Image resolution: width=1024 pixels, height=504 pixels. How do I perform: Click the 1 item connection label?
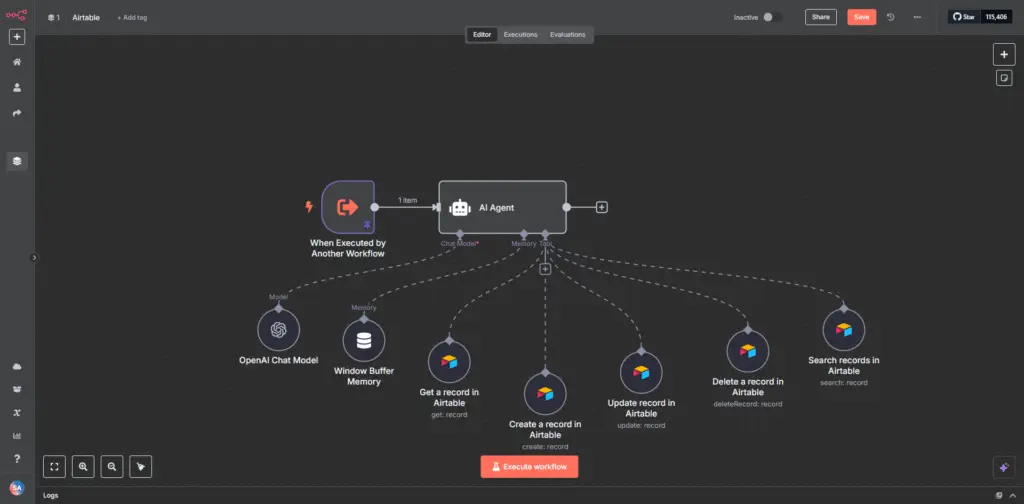408,200
